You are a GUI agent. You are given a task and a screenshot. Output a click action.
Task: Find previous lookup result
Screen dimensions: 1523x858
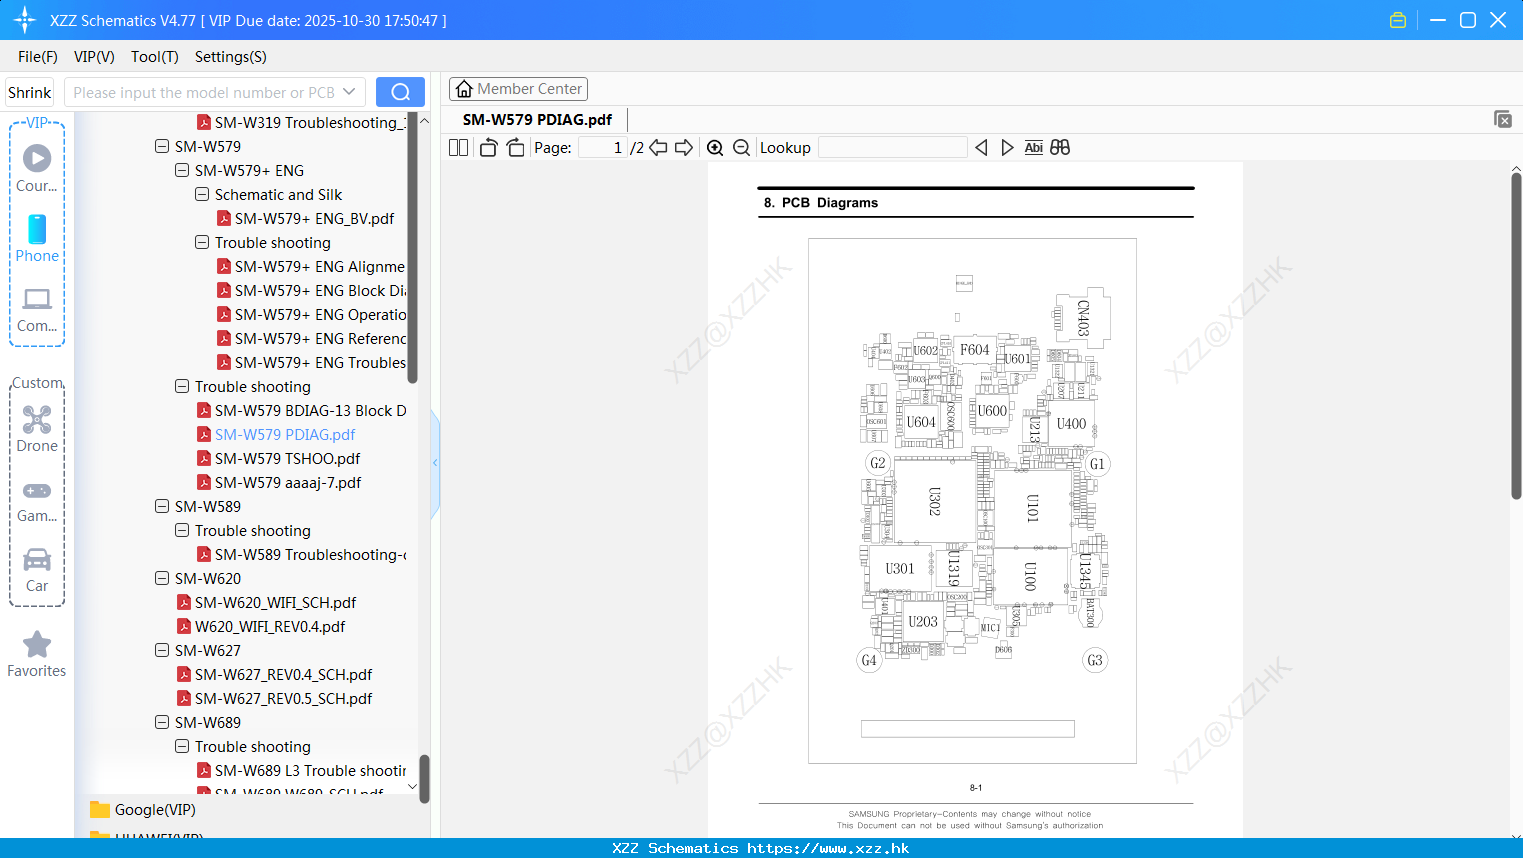pyautogui.click(x=981, y=147)
